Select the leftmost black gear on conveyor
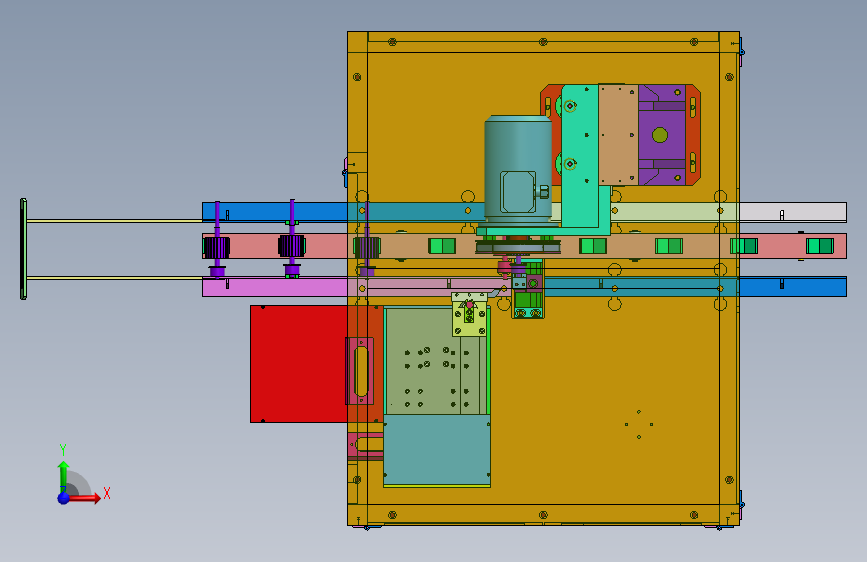The height and width of the screenshot is (562, 867). point(216,247)
